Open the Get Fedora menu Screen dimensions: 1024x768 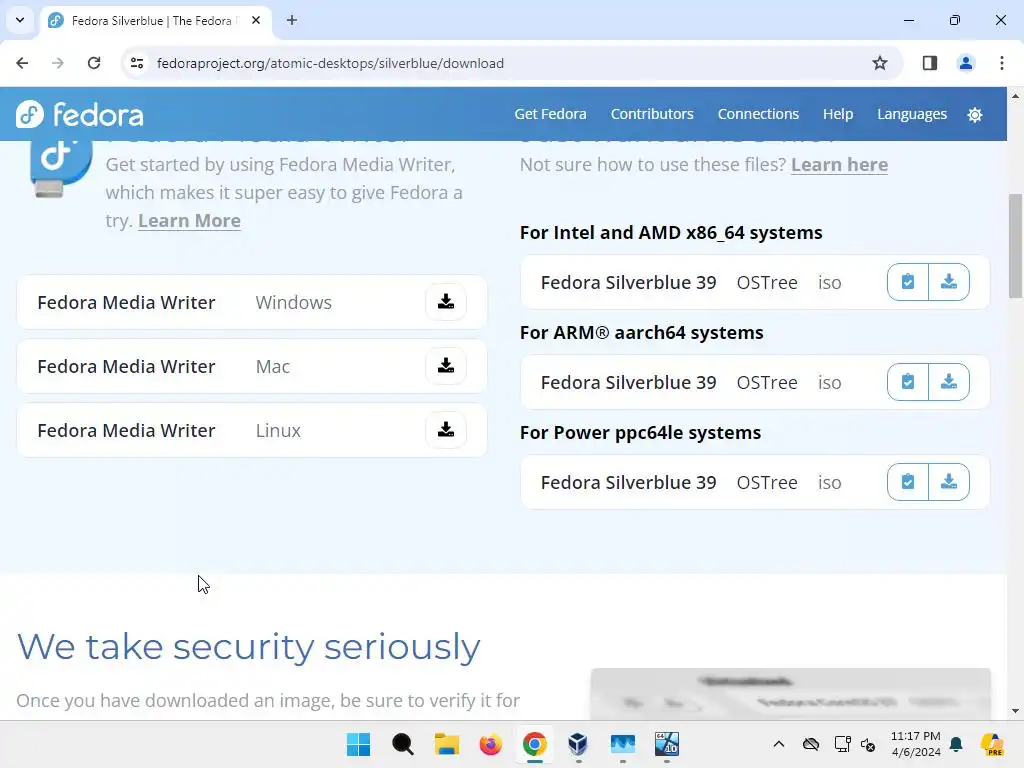click(551, 114)
